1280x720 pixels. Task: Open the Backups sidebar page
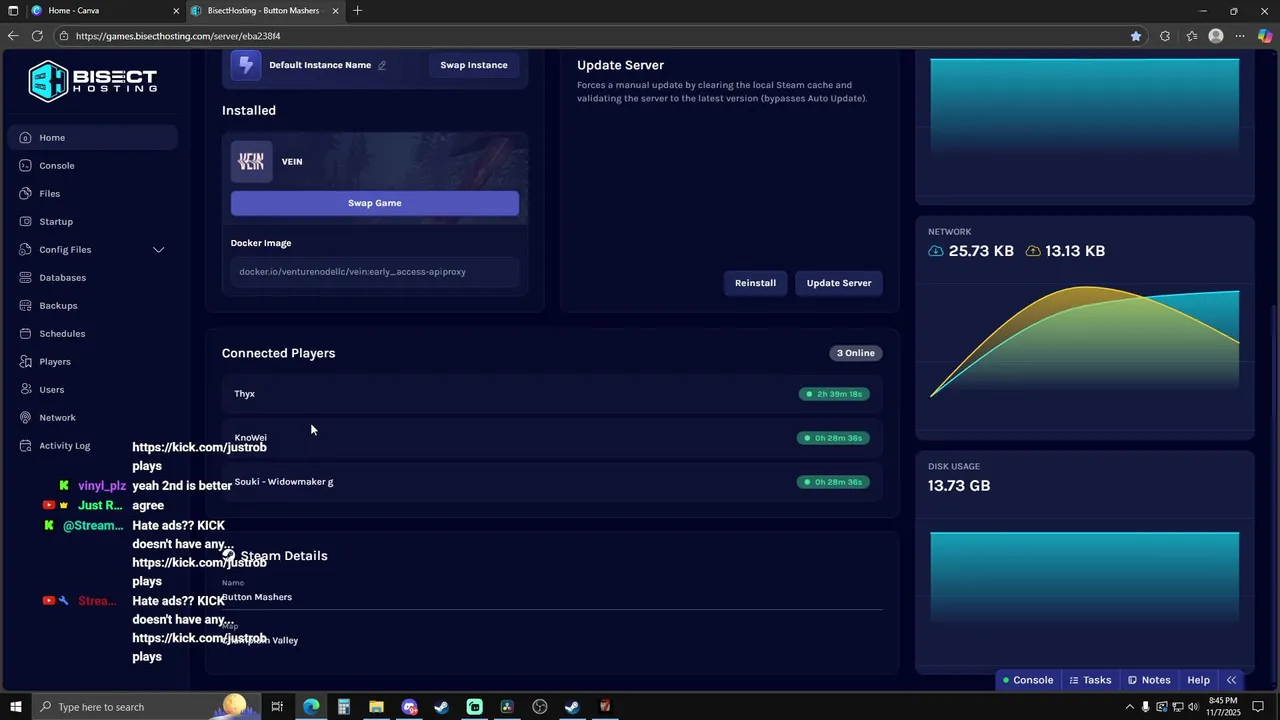pos(93,305)
